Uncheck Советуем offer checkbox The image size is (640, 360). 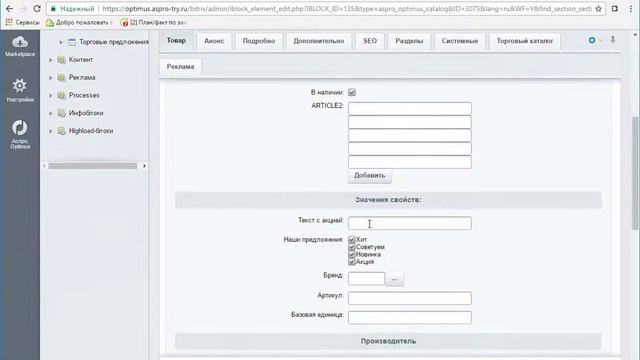pos(351,247)
